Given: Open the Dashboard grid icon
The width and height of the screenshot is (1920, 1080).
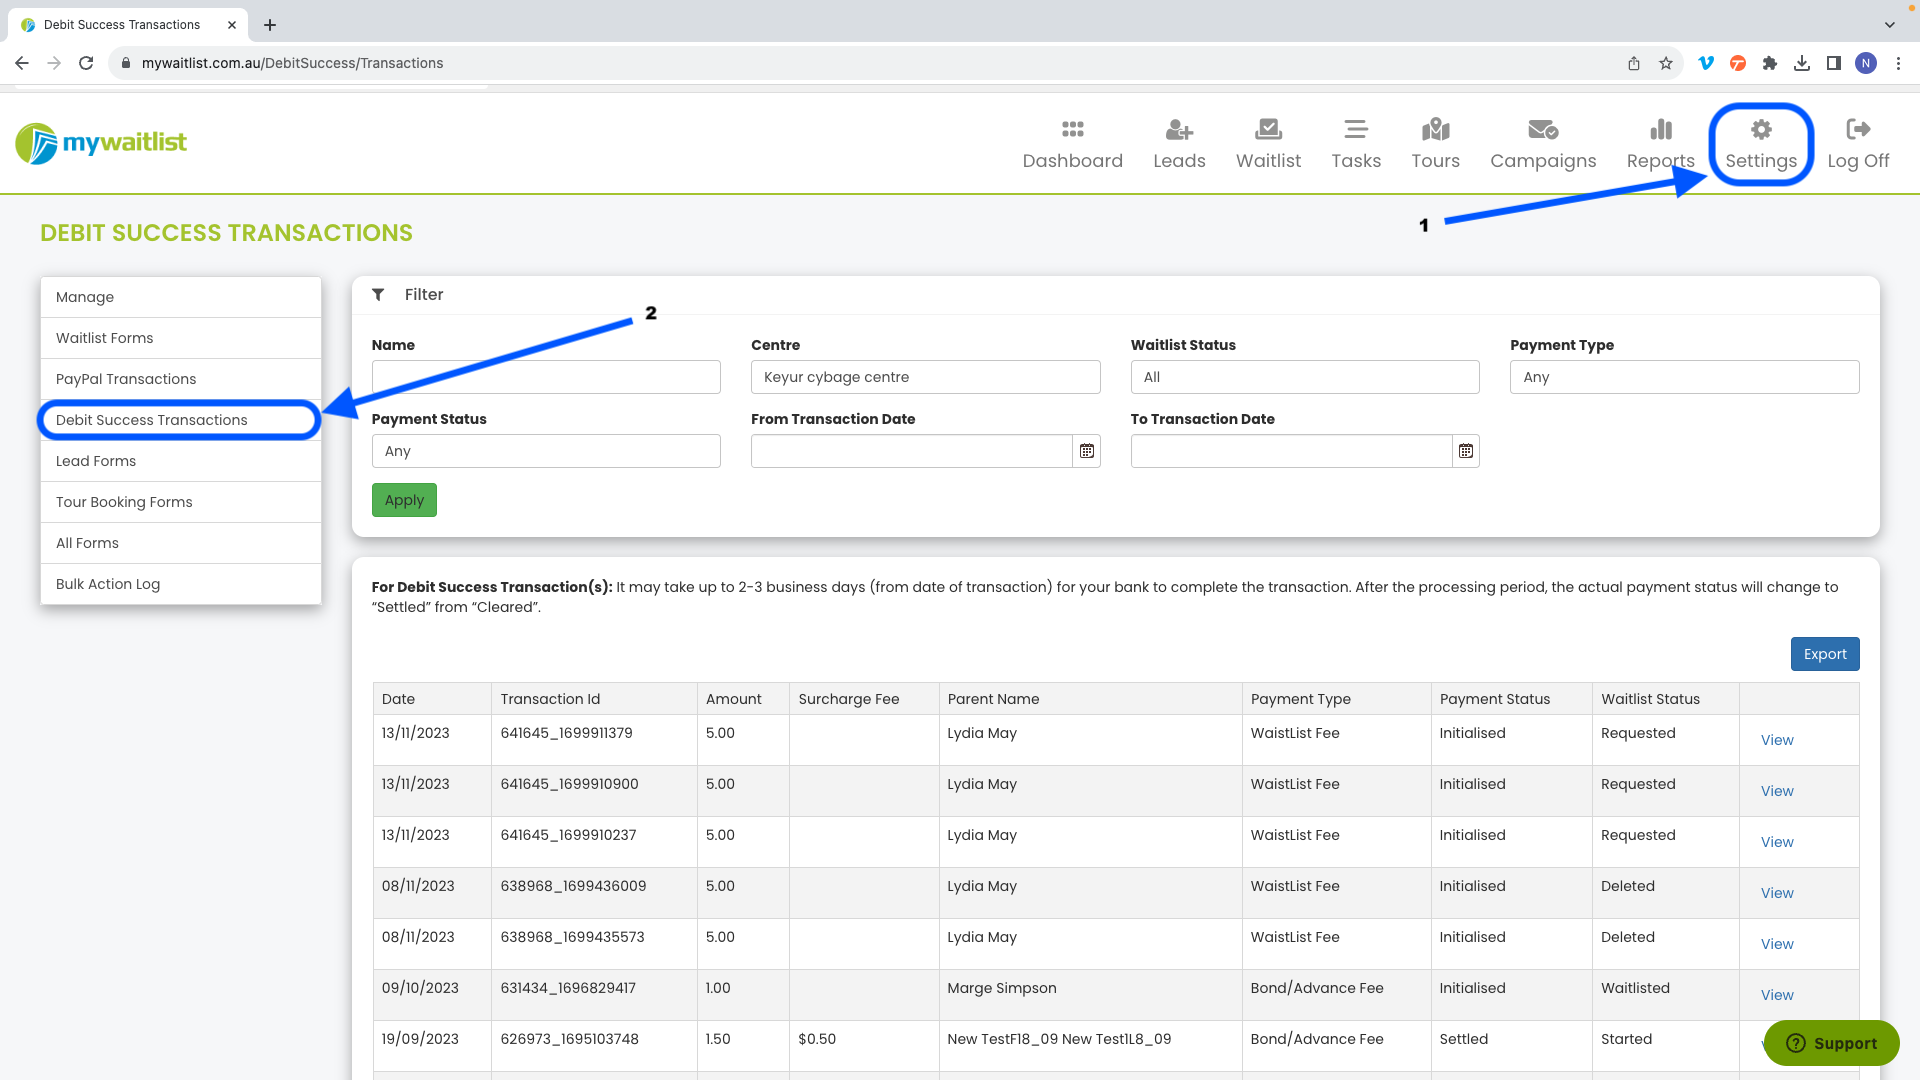Looking at the screenshot, I should 1072,130.
